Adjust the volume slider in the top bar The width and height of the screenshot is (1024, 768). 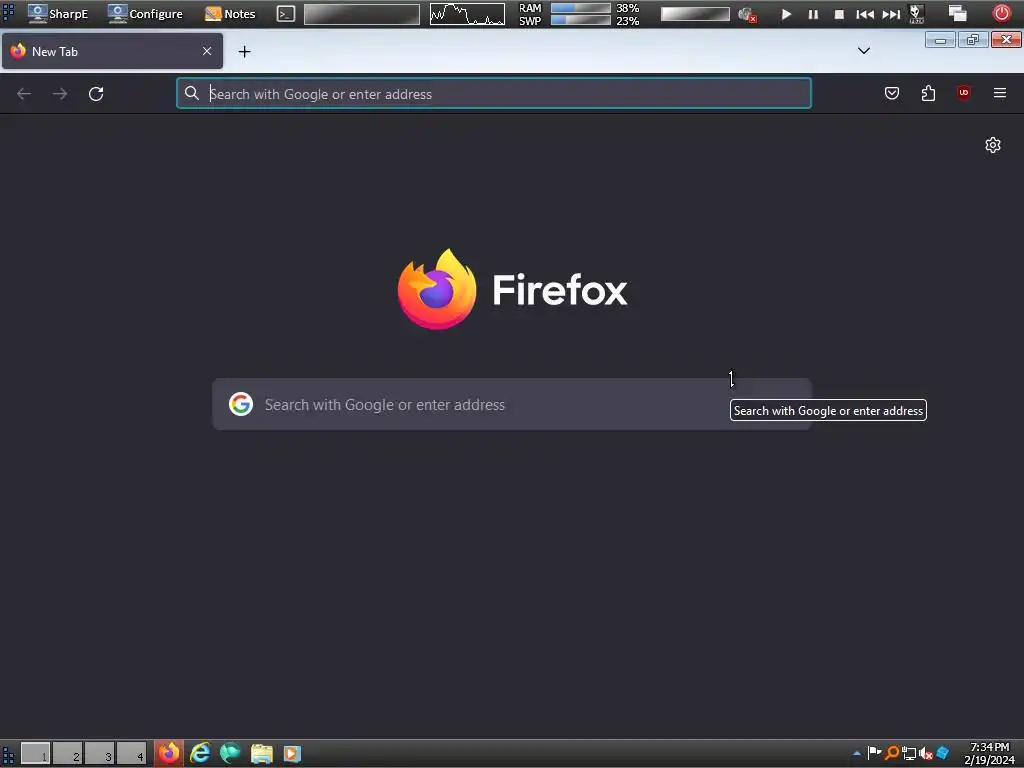(695, 14)
